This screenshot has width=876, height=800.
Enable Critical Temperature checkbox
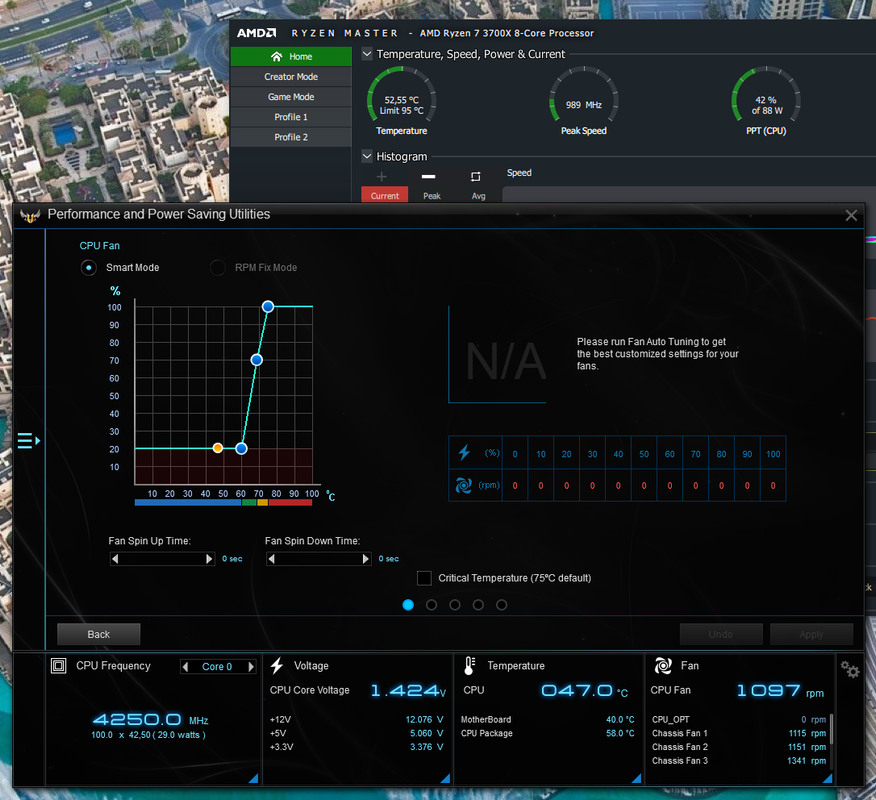click(424, 578)
